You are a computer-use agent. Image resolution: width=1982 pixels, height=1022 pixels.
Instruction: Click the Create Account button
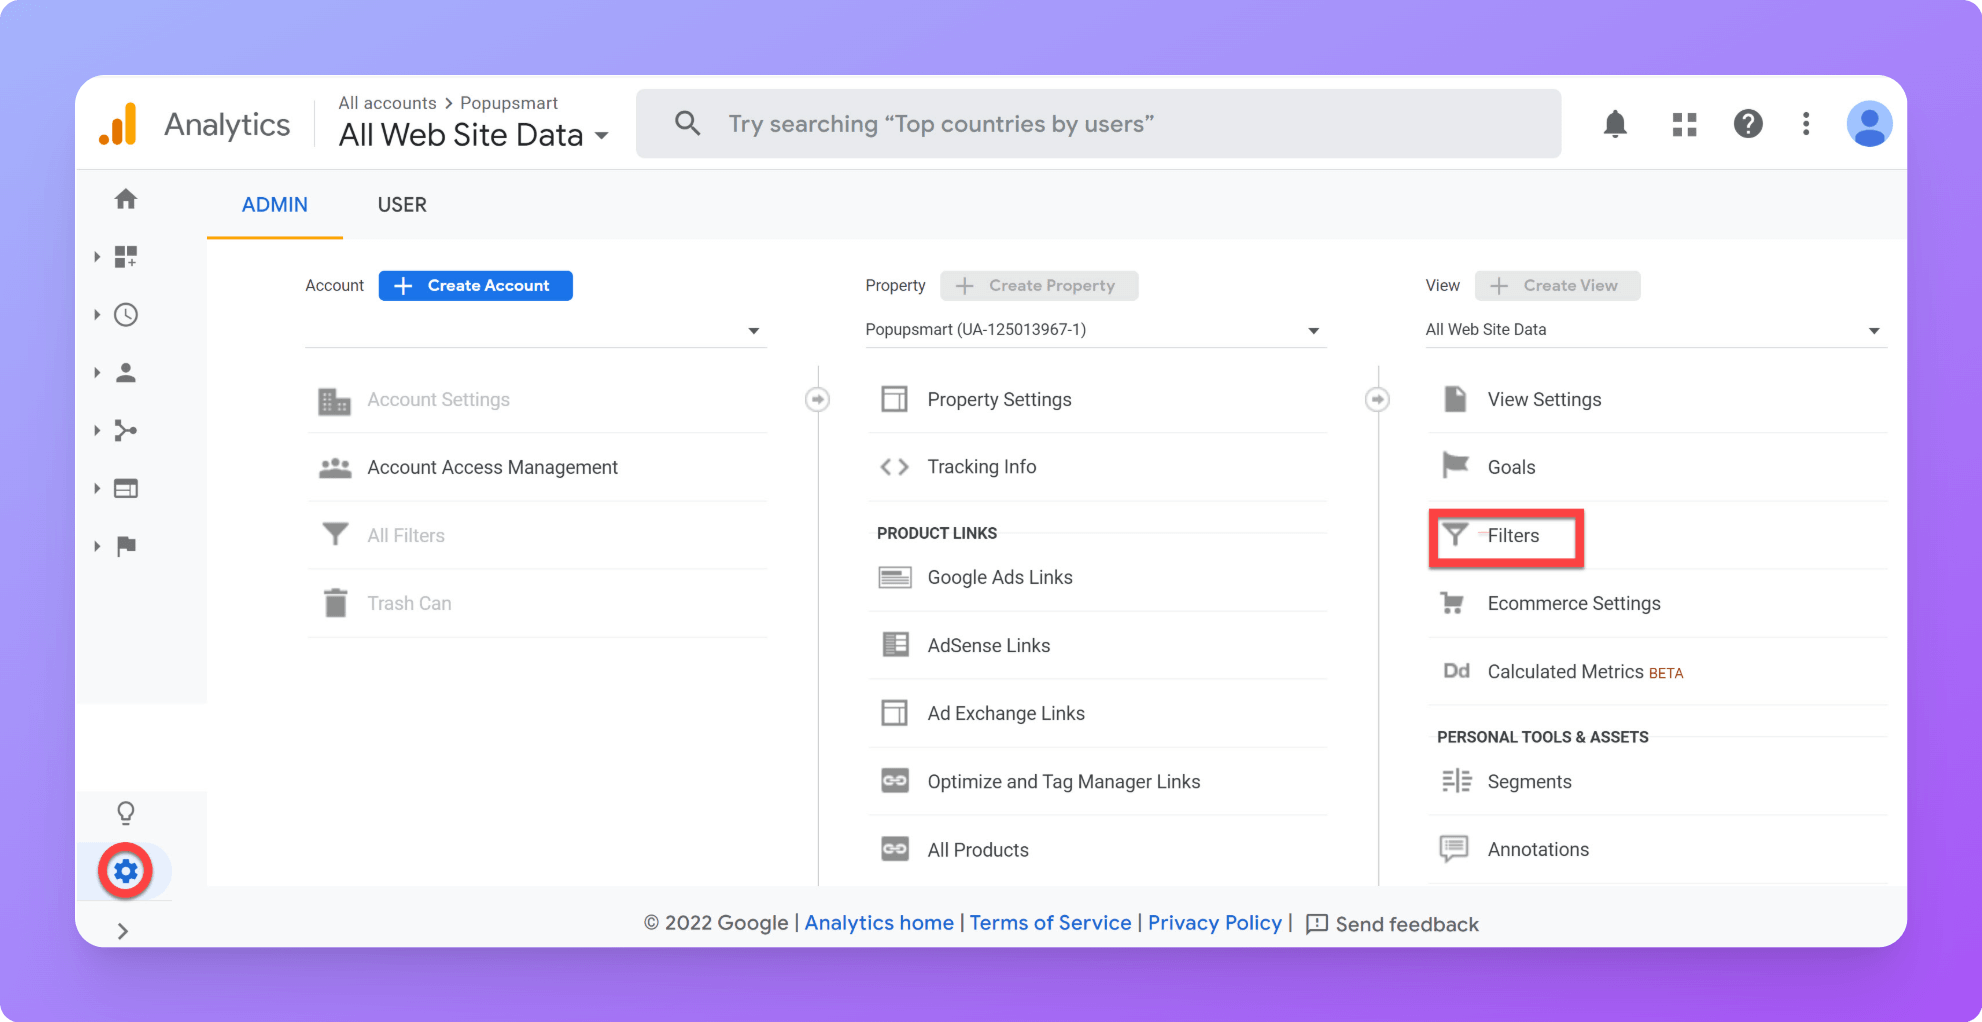[475, 286]
